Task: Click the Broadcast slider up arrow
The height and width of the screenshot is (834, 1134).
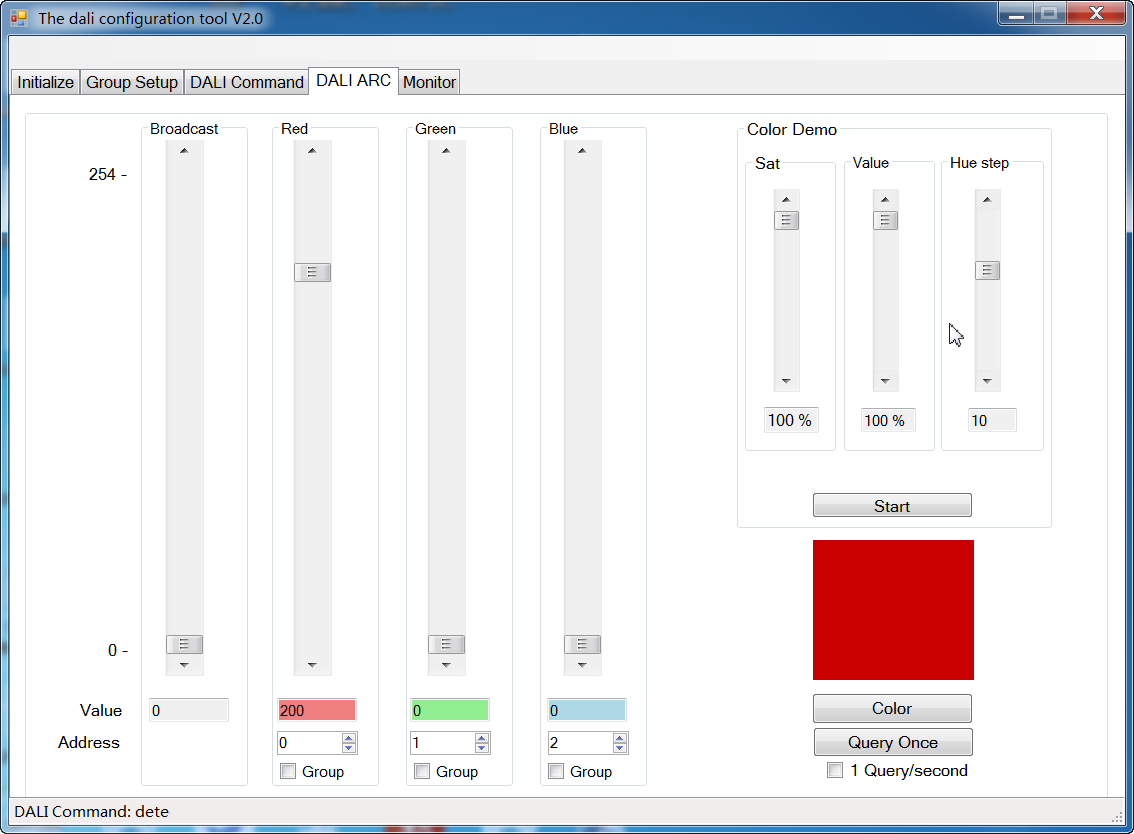Action: (x=184, y=151)
